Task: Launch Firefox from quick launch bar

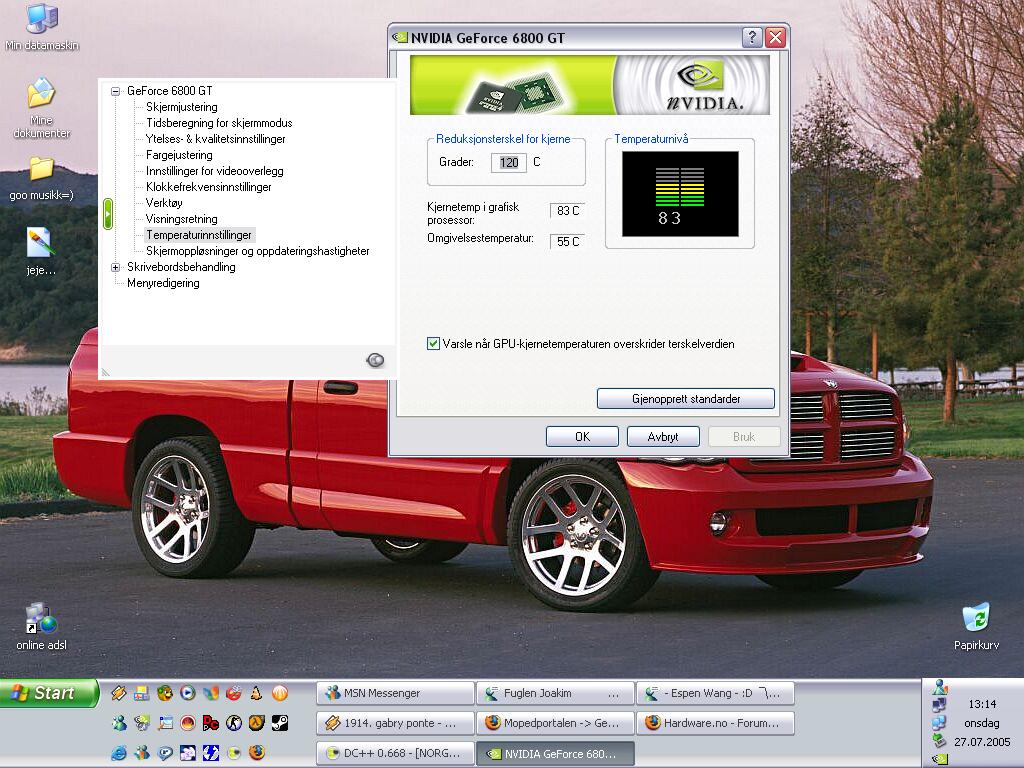Action: (x=257, y=752)
